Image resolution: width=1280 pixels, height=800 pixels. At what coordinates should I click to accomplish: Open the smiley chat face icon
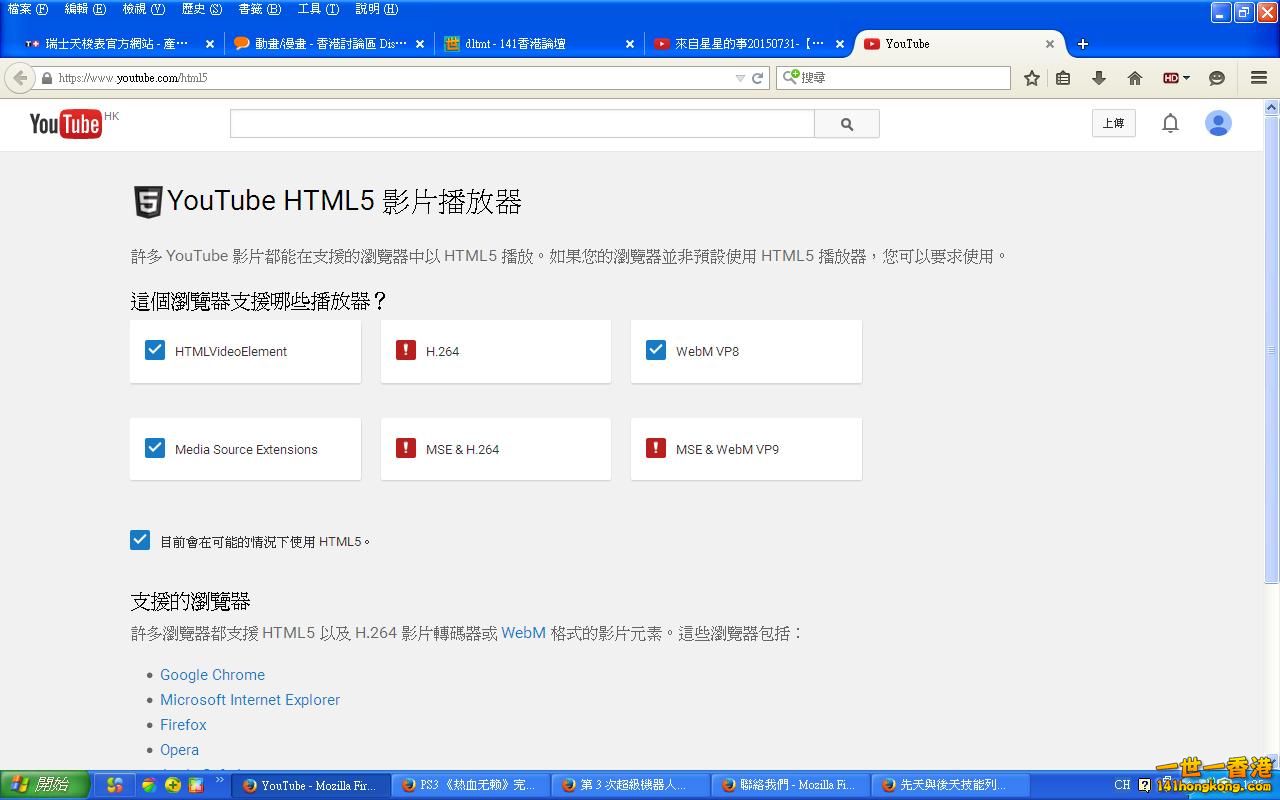[1217, 78]
